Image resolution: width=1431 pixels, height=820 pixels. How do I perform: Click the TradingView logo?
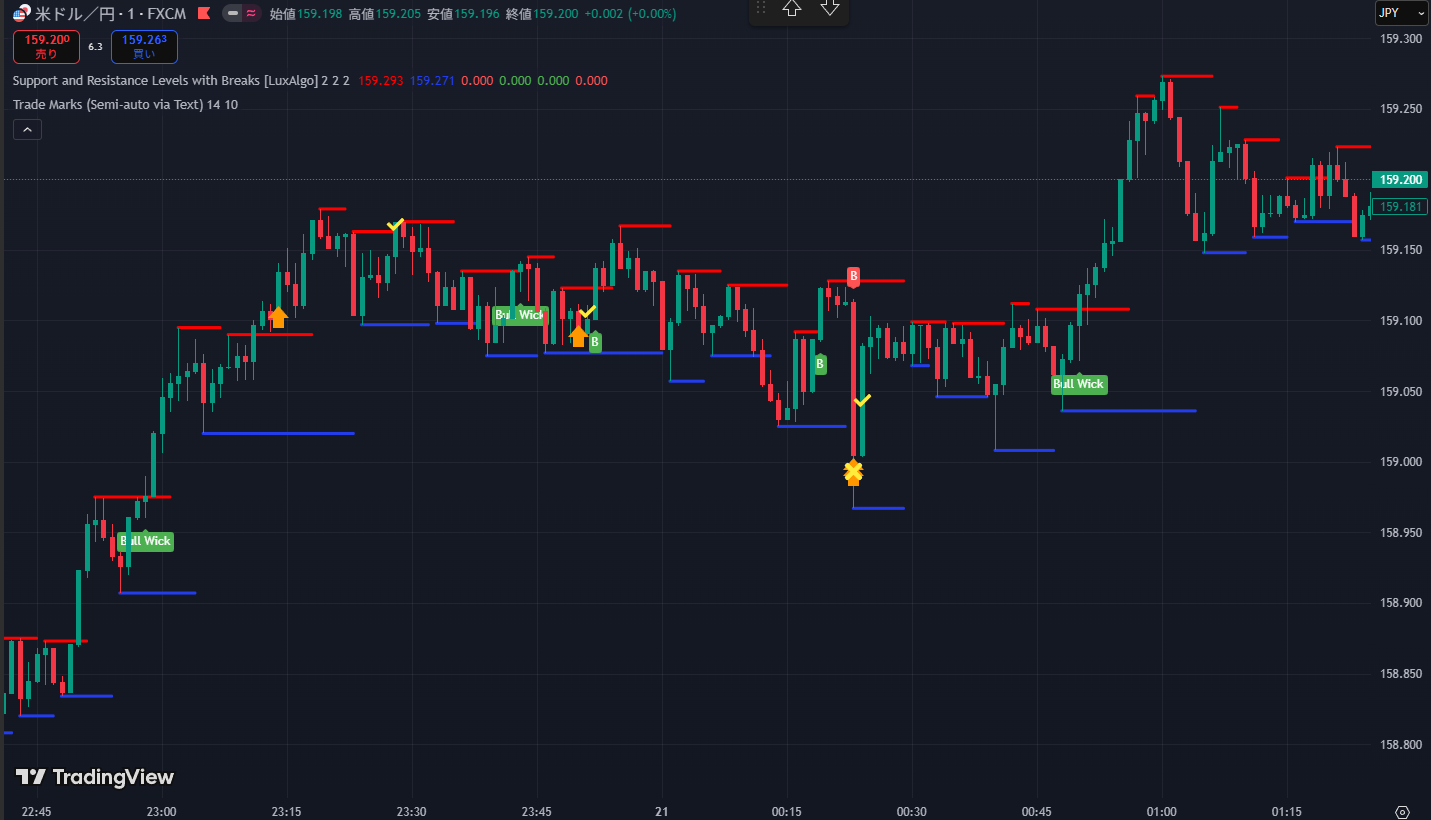(95, 777)
